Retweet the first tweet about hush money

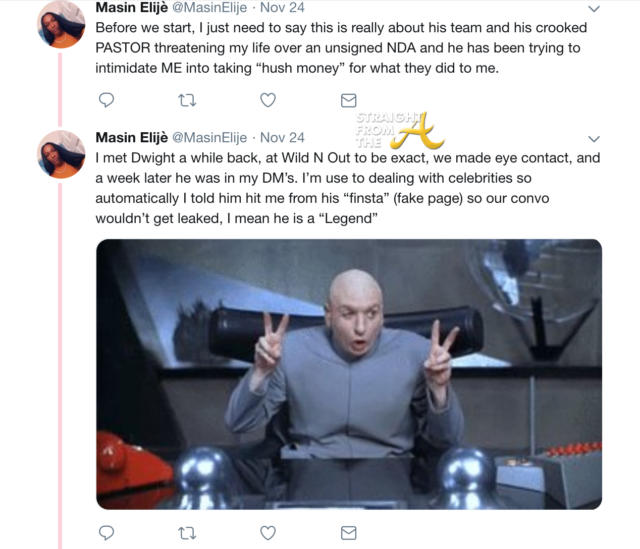coord(187,100)
